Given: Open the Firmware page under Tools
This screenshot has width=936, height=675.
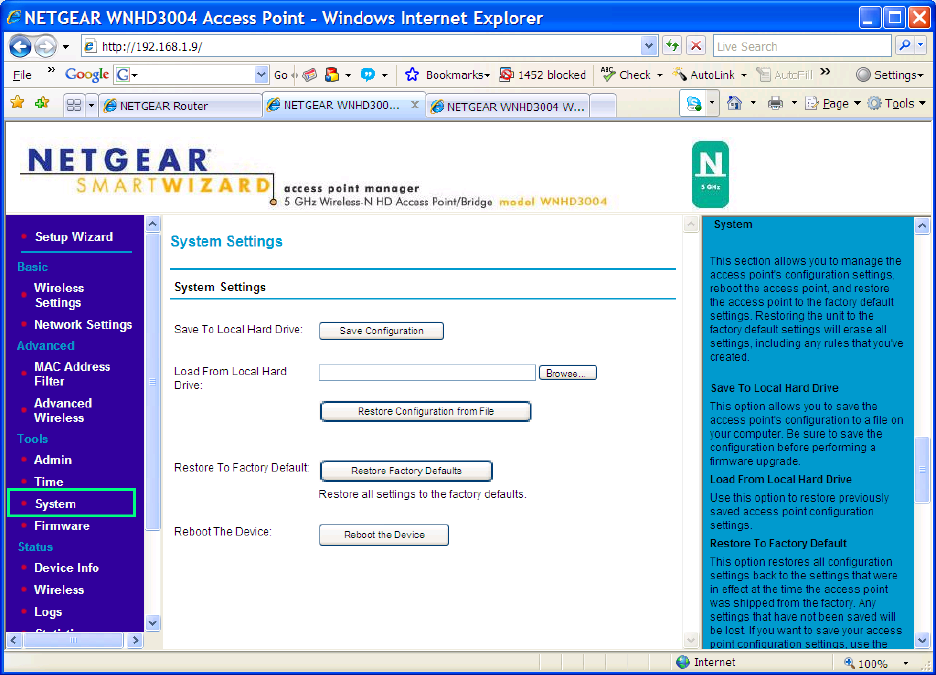Looking at the screenshot, I should click(x=61, y=526).
